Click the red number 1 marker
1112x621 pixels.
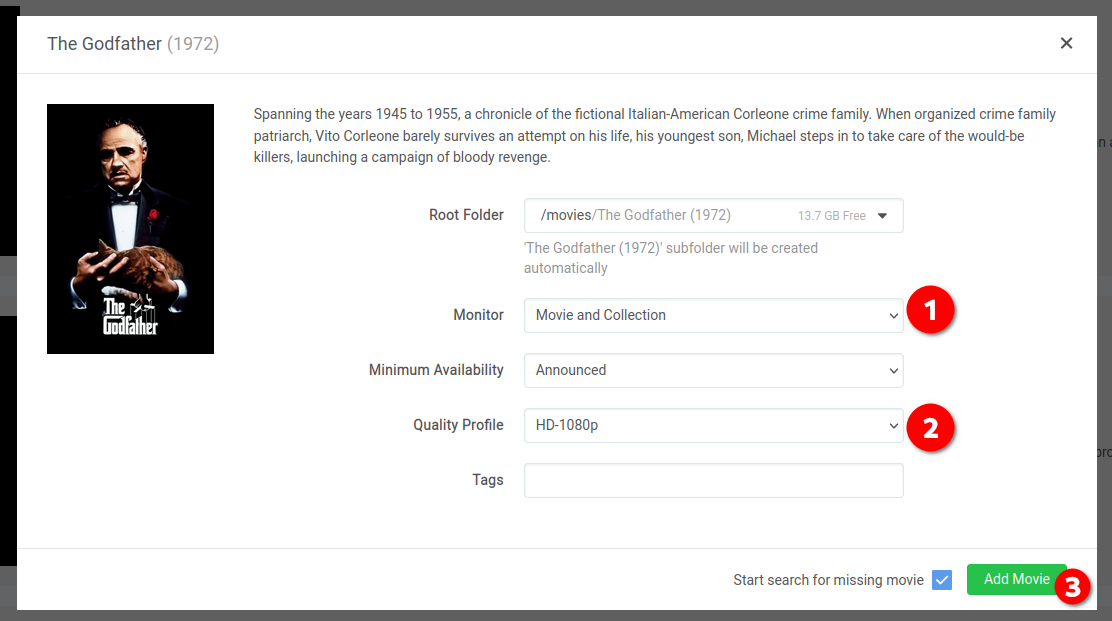pos(930,310)
